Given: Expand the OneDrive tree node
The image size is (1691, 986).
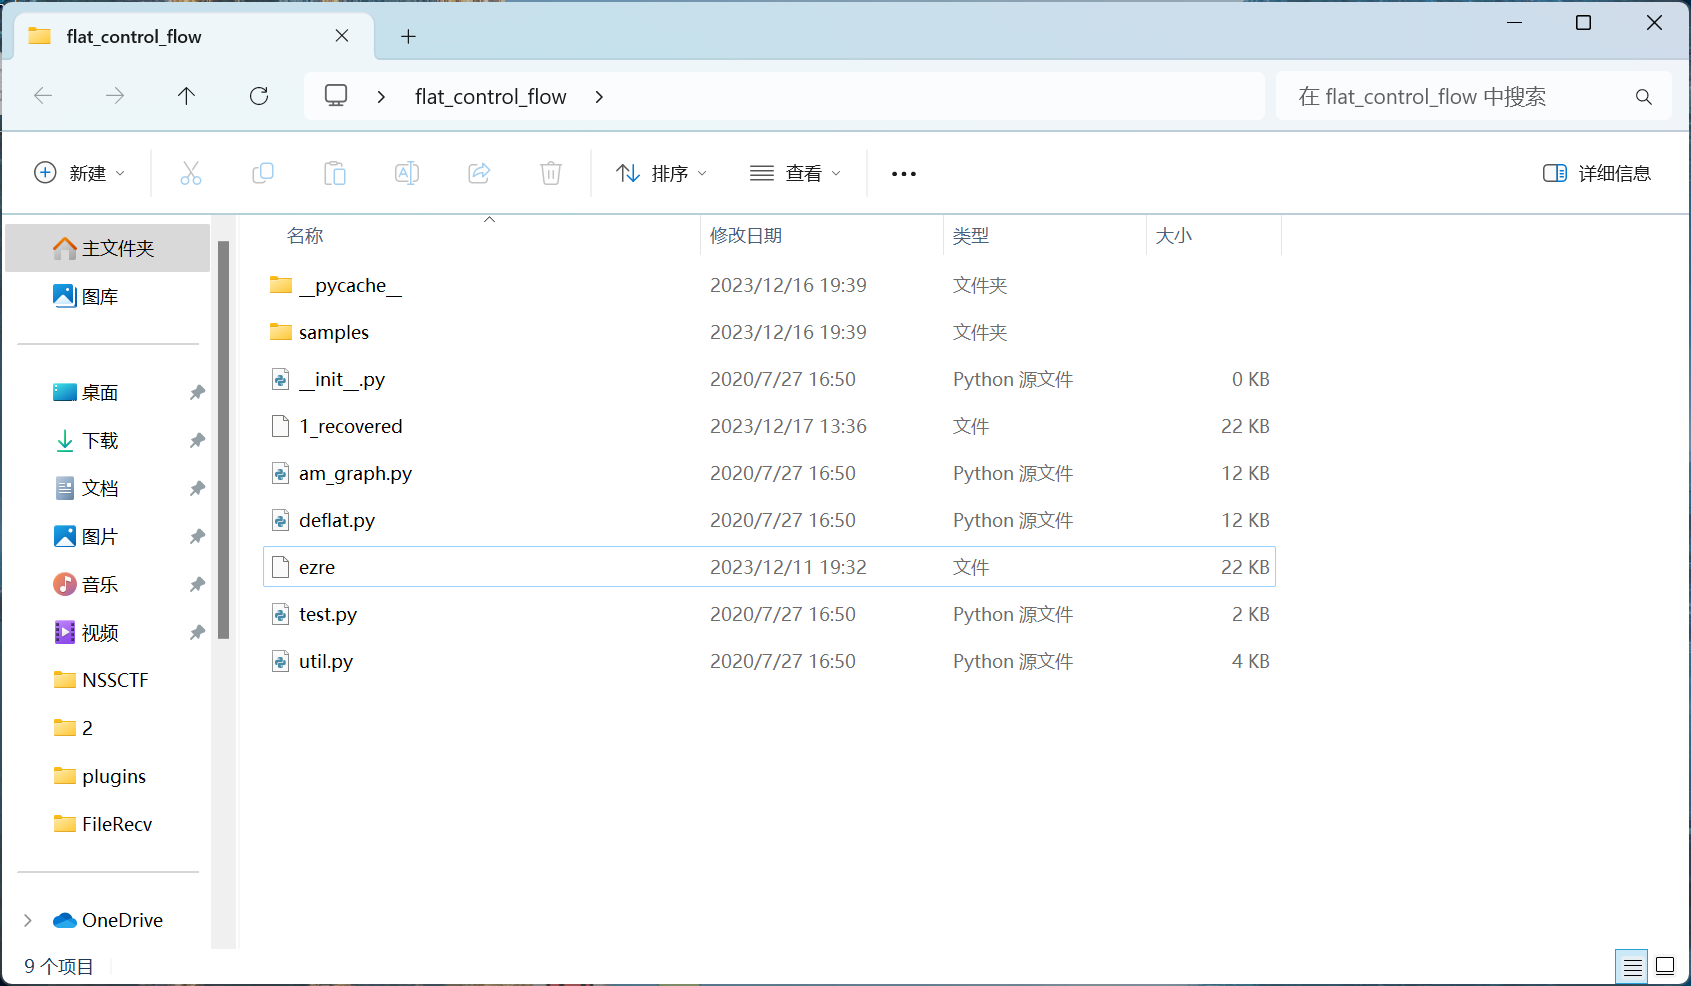Looking at the screenshot, I should pyautogui.click(x=28, y=920).
